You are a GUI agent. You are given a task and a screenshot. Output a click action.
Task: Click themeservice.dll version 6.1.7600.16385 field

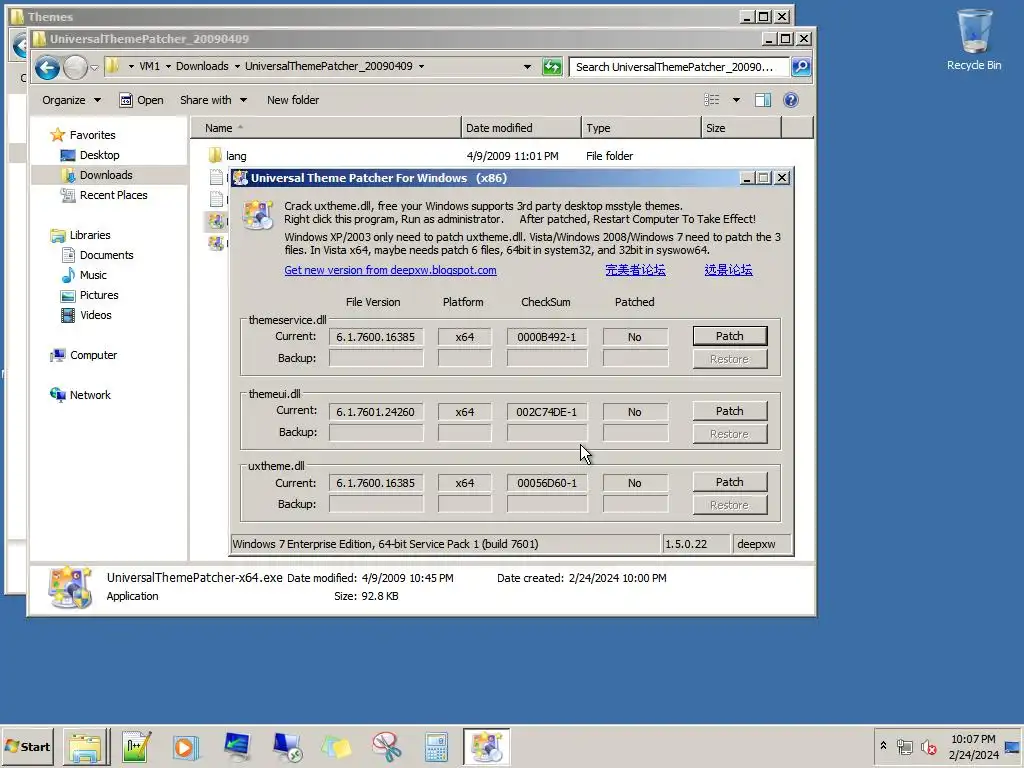tap(376, 337)
